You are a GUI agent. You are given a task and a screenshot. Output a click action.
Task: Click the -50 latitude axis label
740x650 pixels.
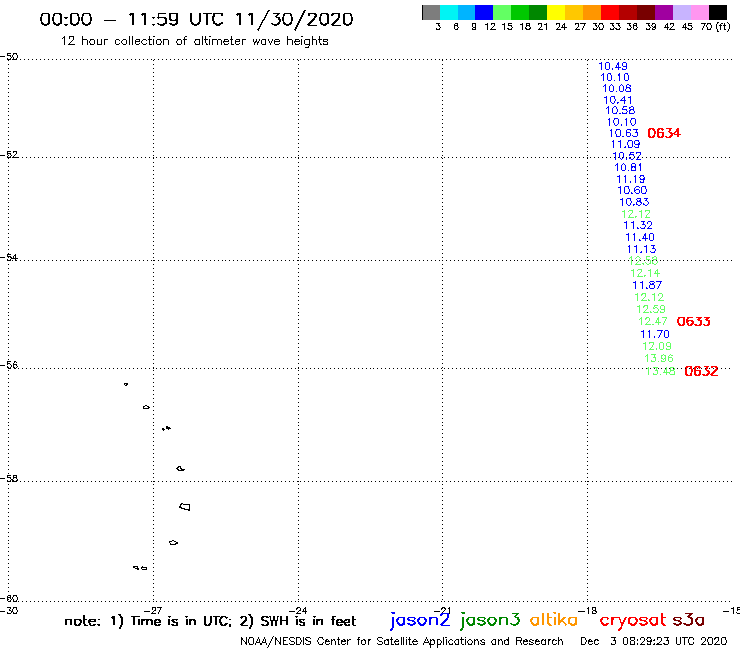(x=9, y=57)
